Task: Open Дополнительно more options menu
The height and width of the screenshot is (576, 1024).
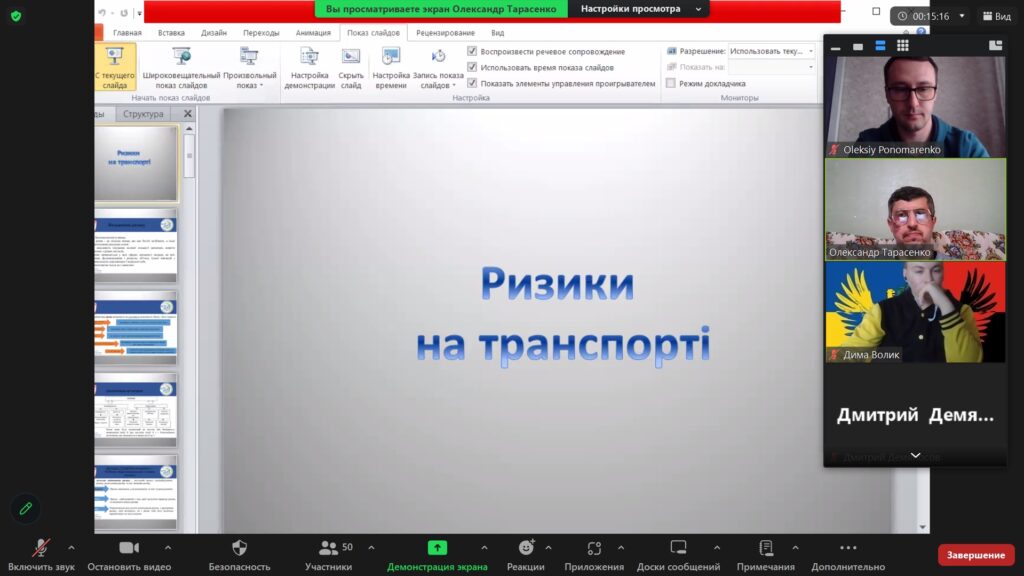Action: point(848,555)
